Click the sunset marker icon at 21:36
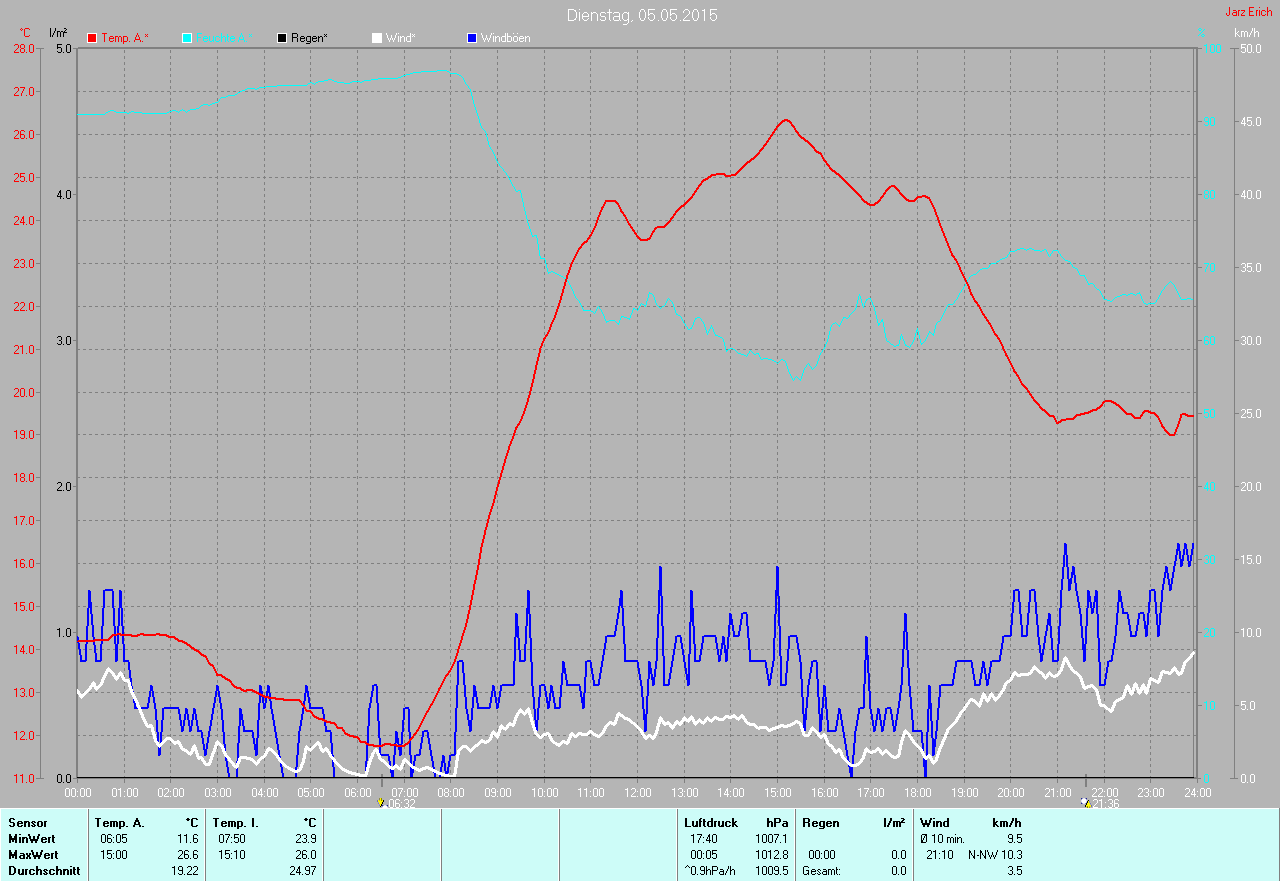1280x881 pixels. tap(1087, 802)
